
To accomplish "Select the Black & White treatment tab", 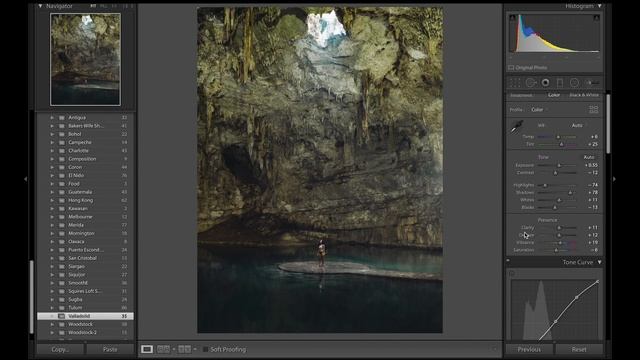I will coord(584,95).
